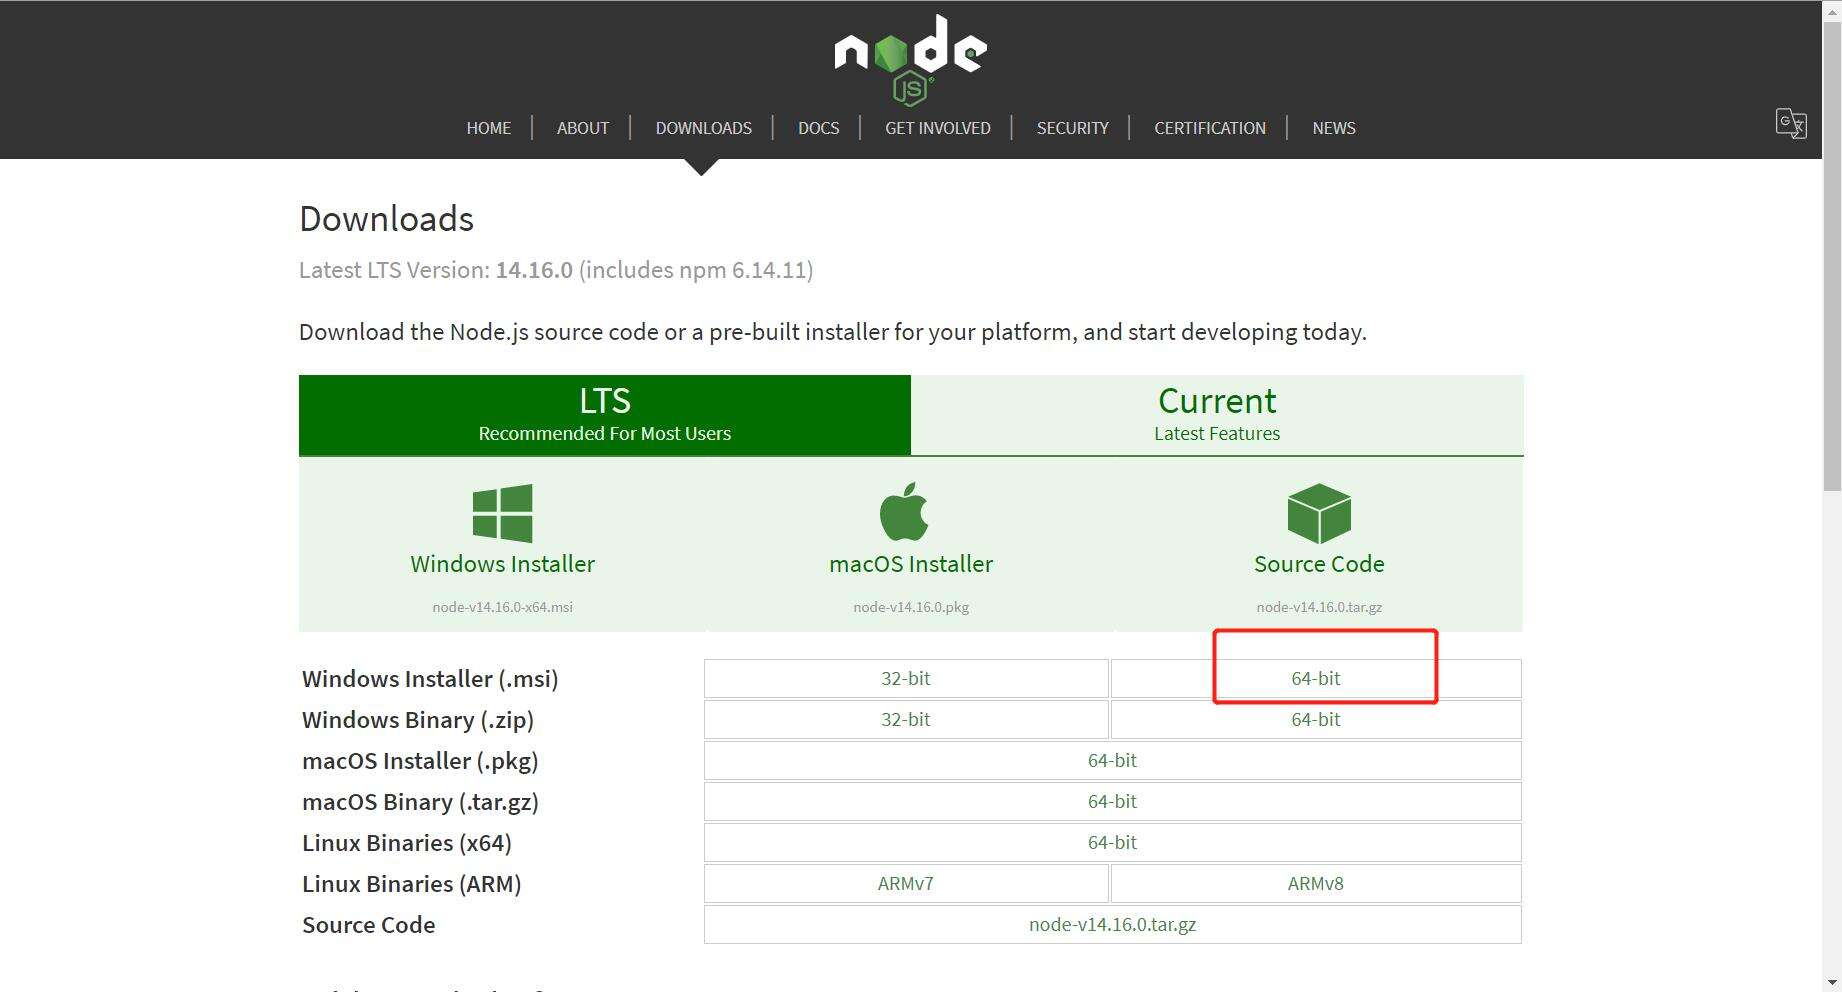Download Linux ARMv7 binaries
The image size is (1842, 992).
(x=905, y=883)
